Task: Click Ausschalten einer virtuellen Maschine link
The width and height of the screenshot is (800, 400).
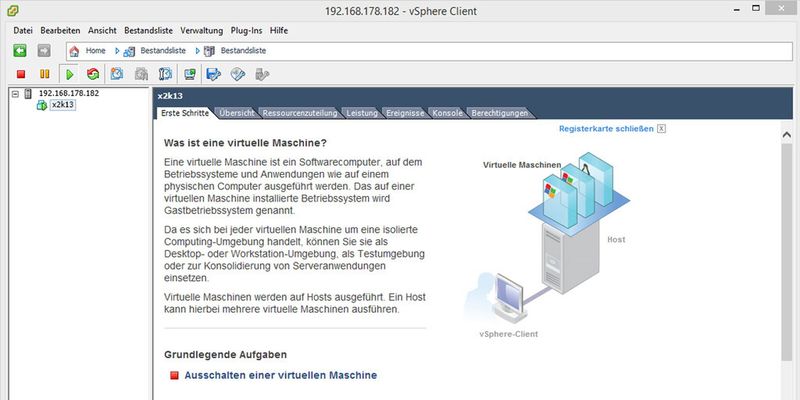Action: (x=281, y=376)
